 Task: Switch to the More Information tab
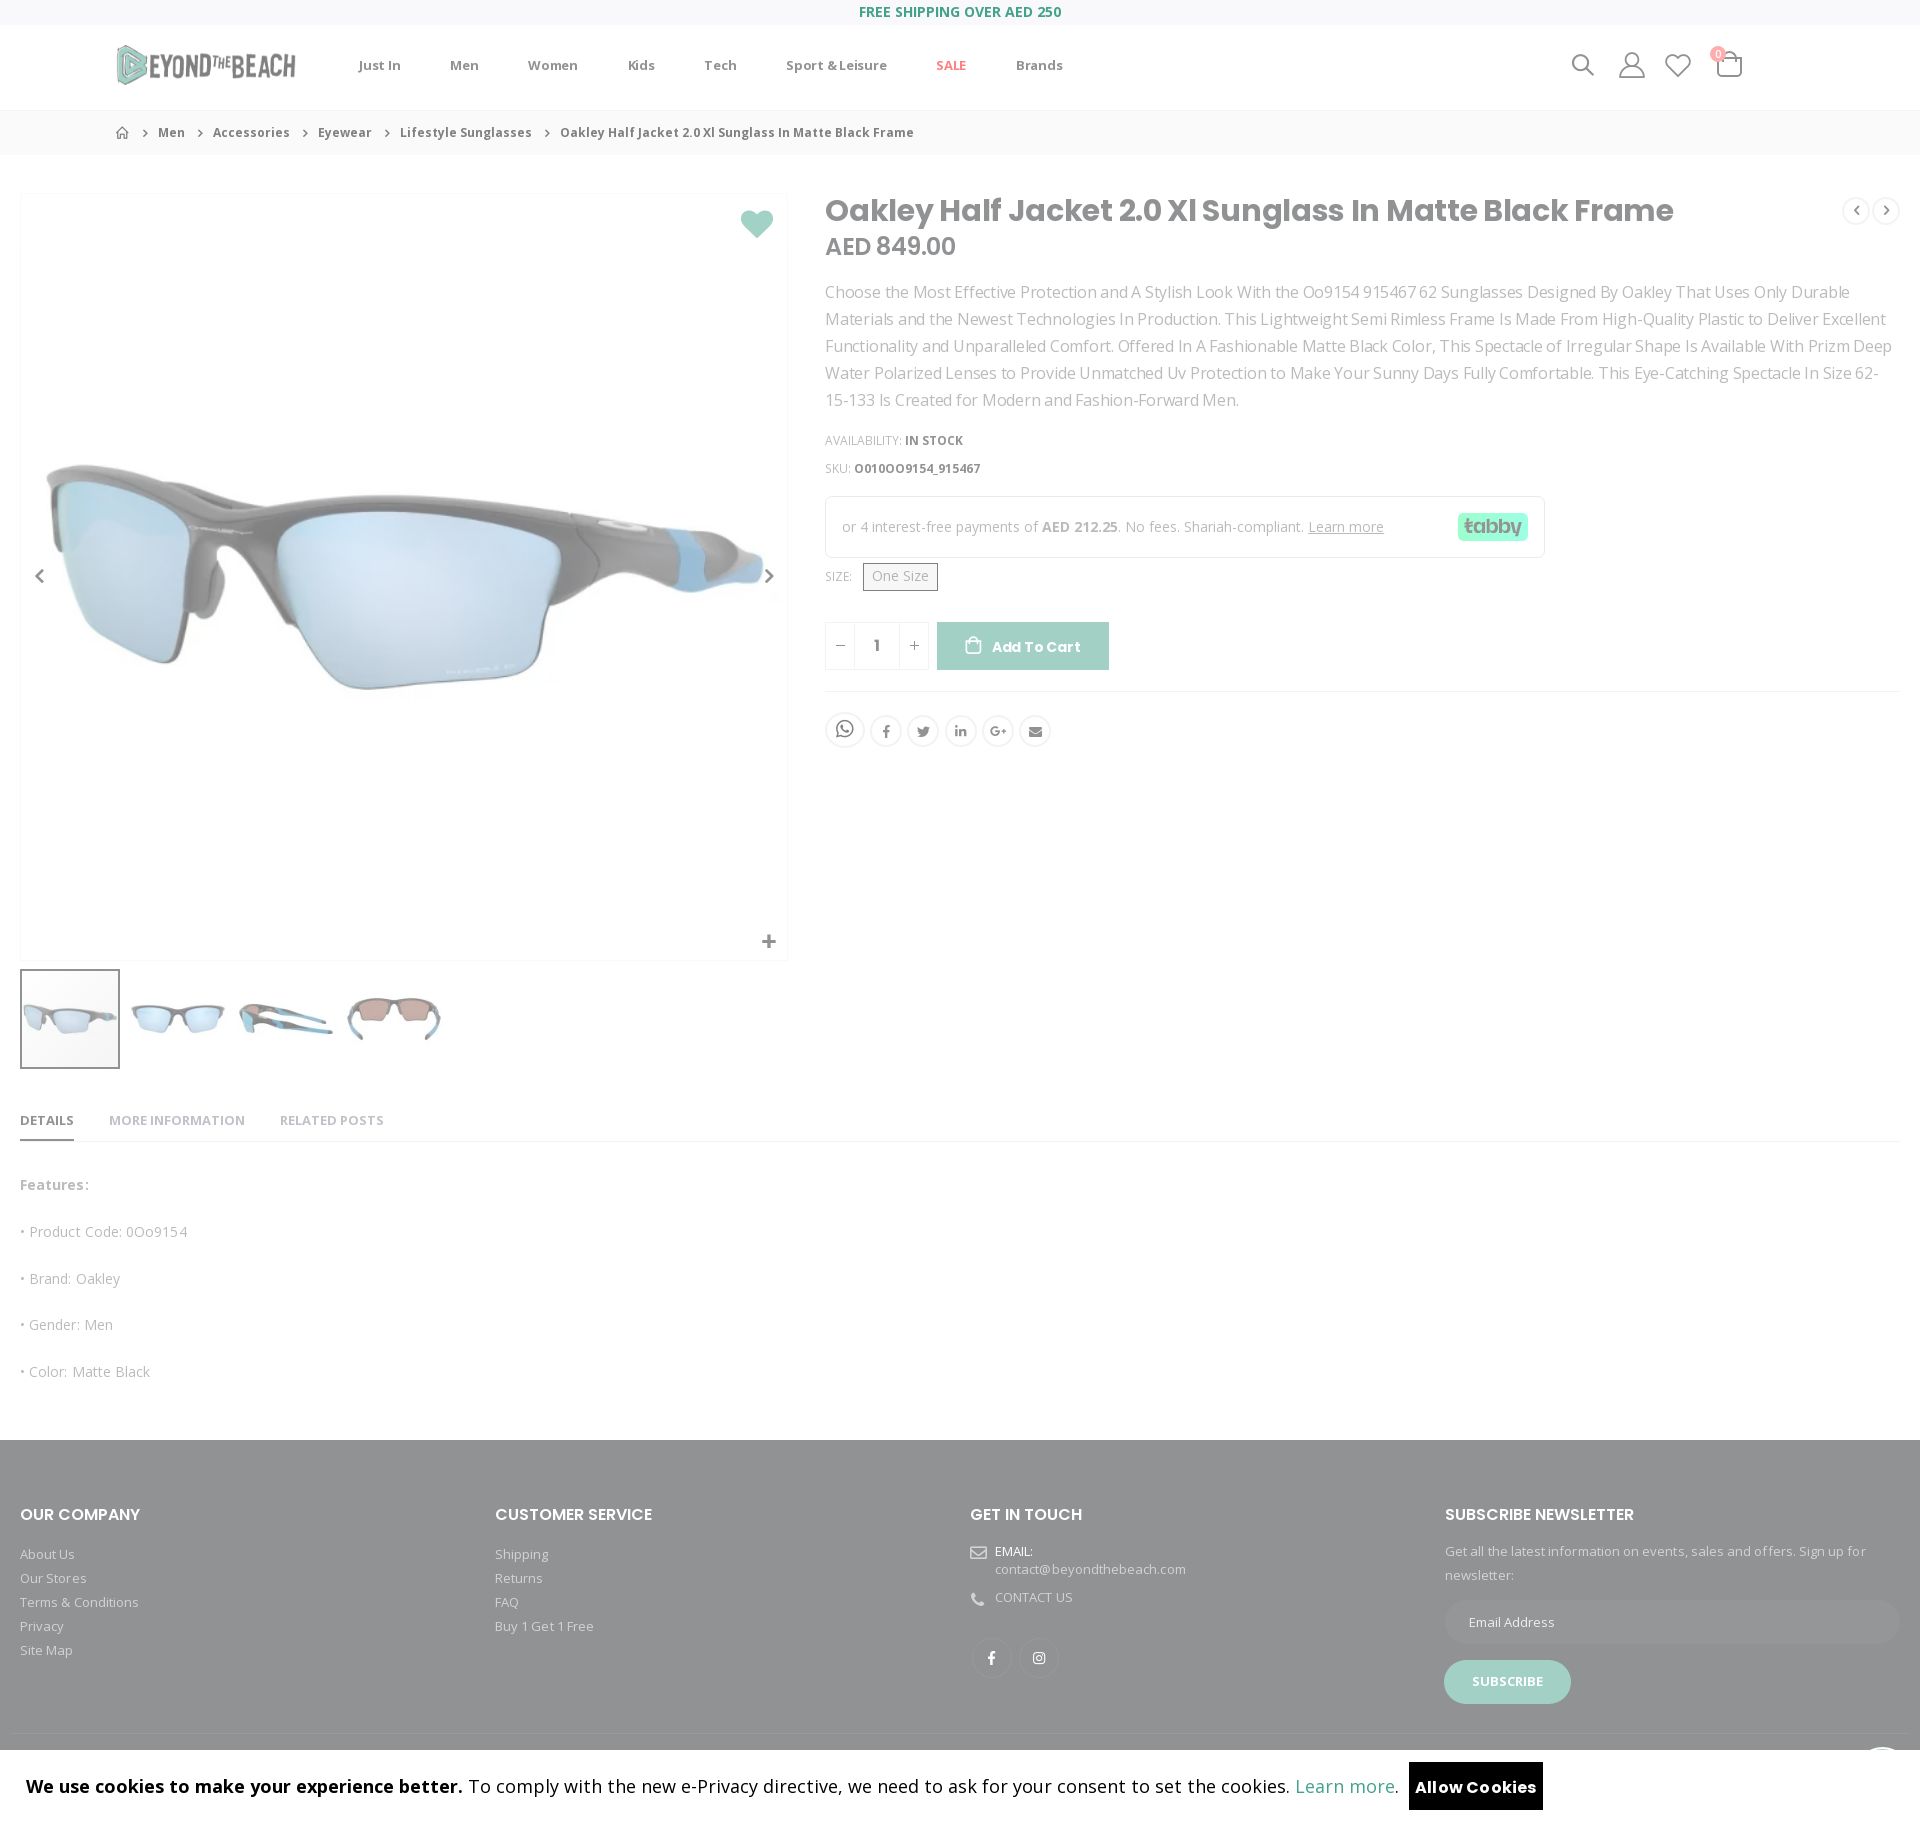177,1121
